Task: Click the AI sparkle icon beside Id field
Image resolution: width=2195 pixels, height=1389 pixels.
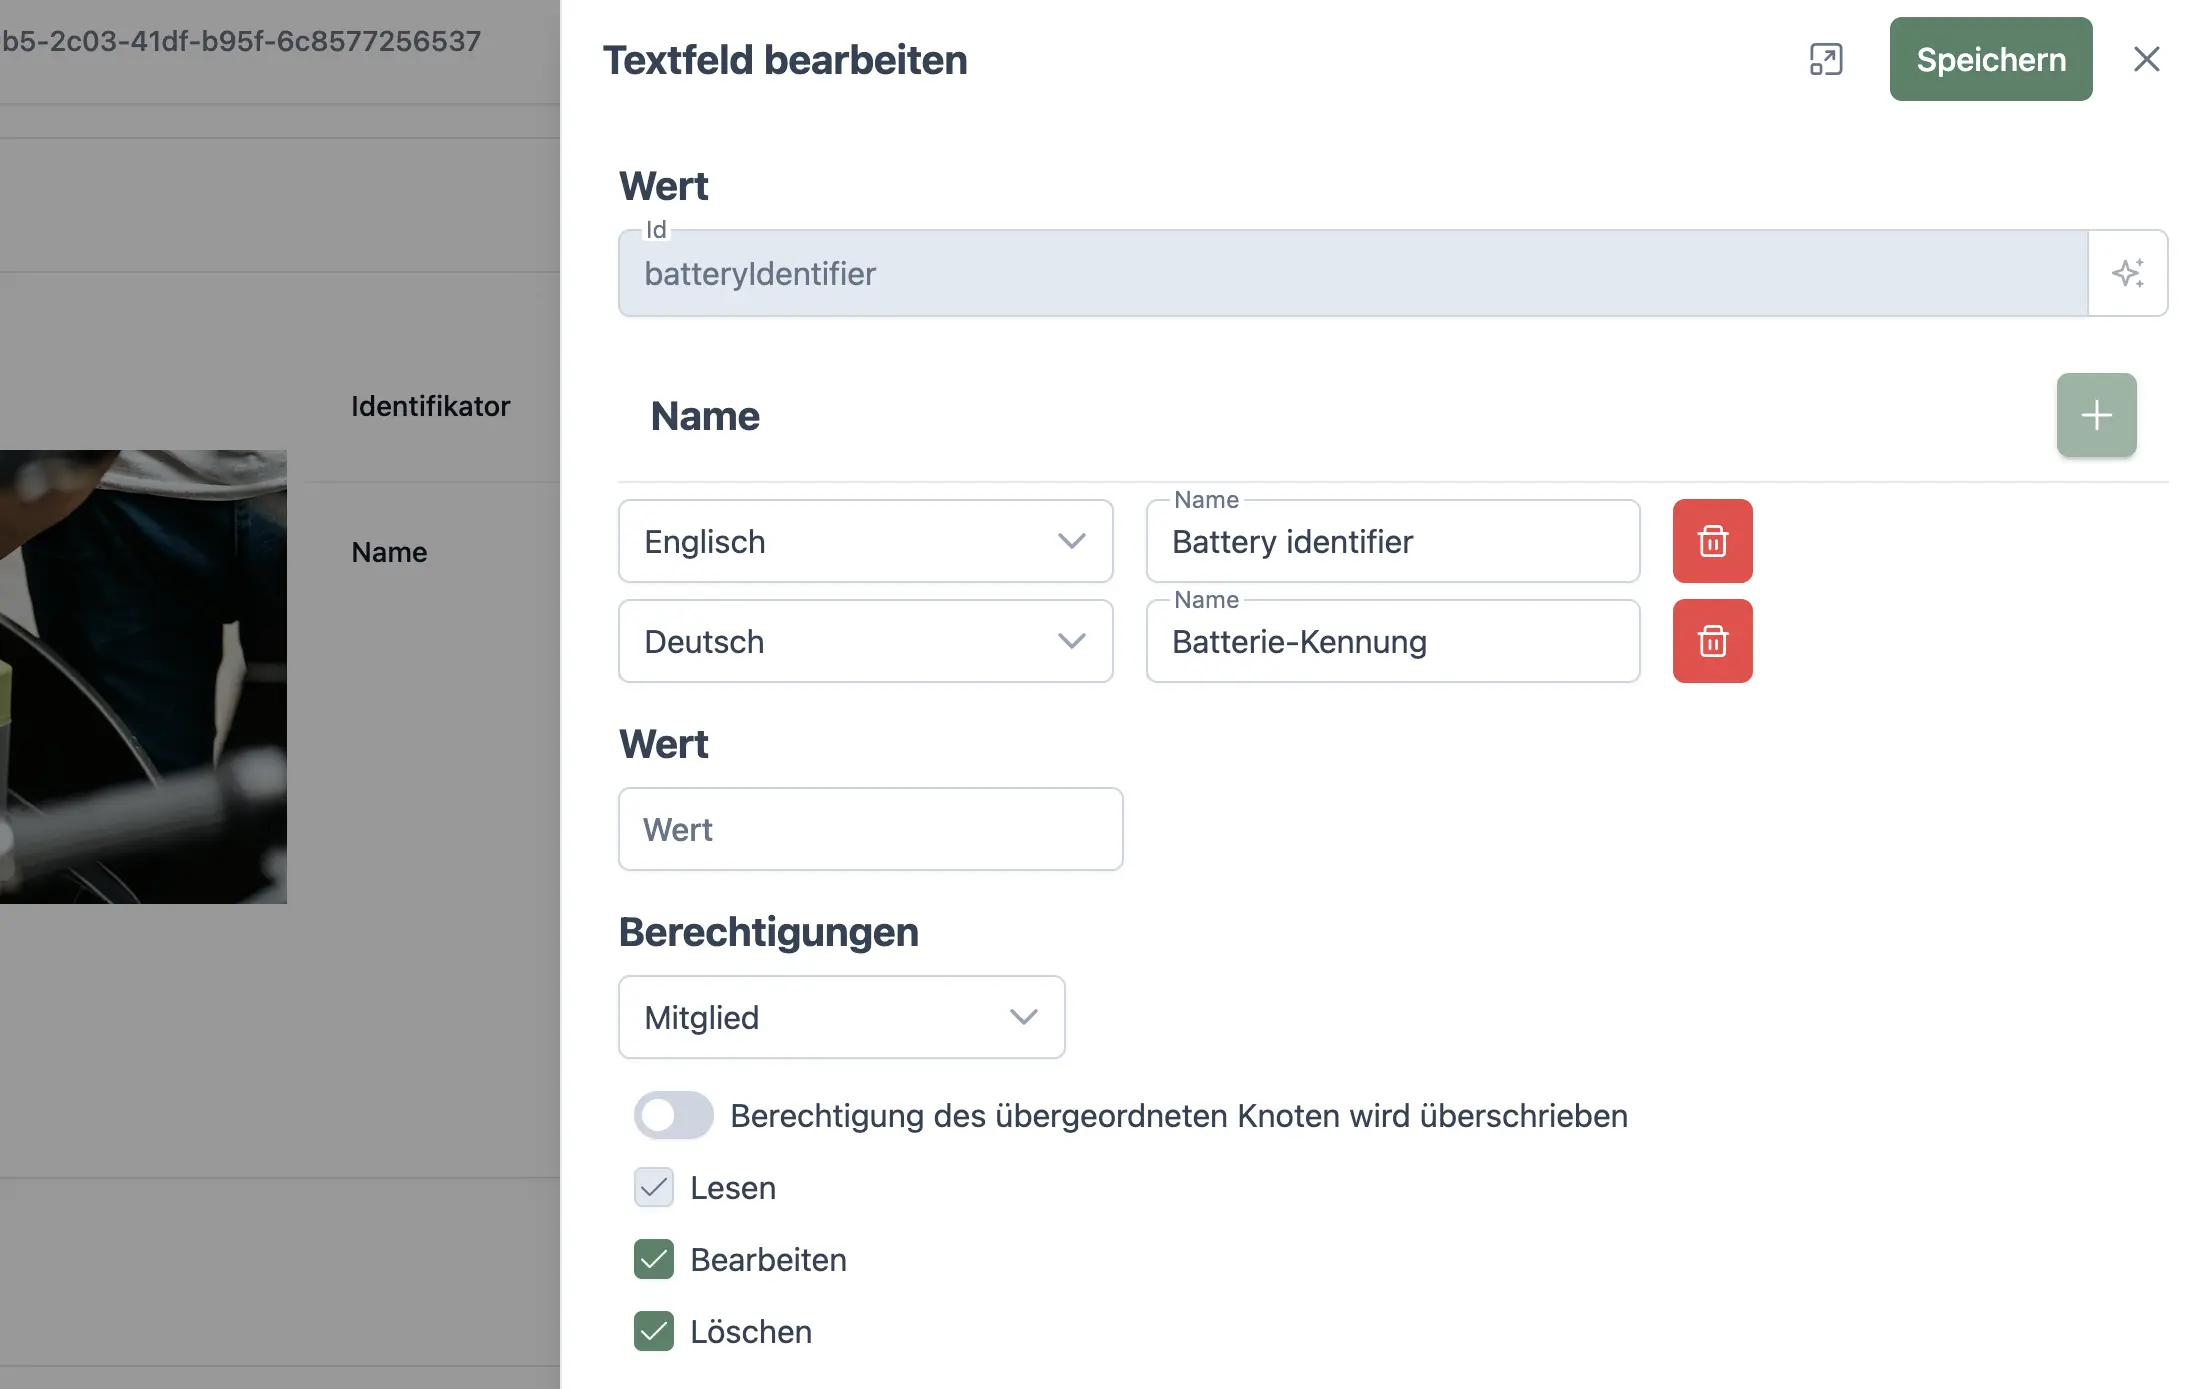Action: click(x=2127, y=273)
